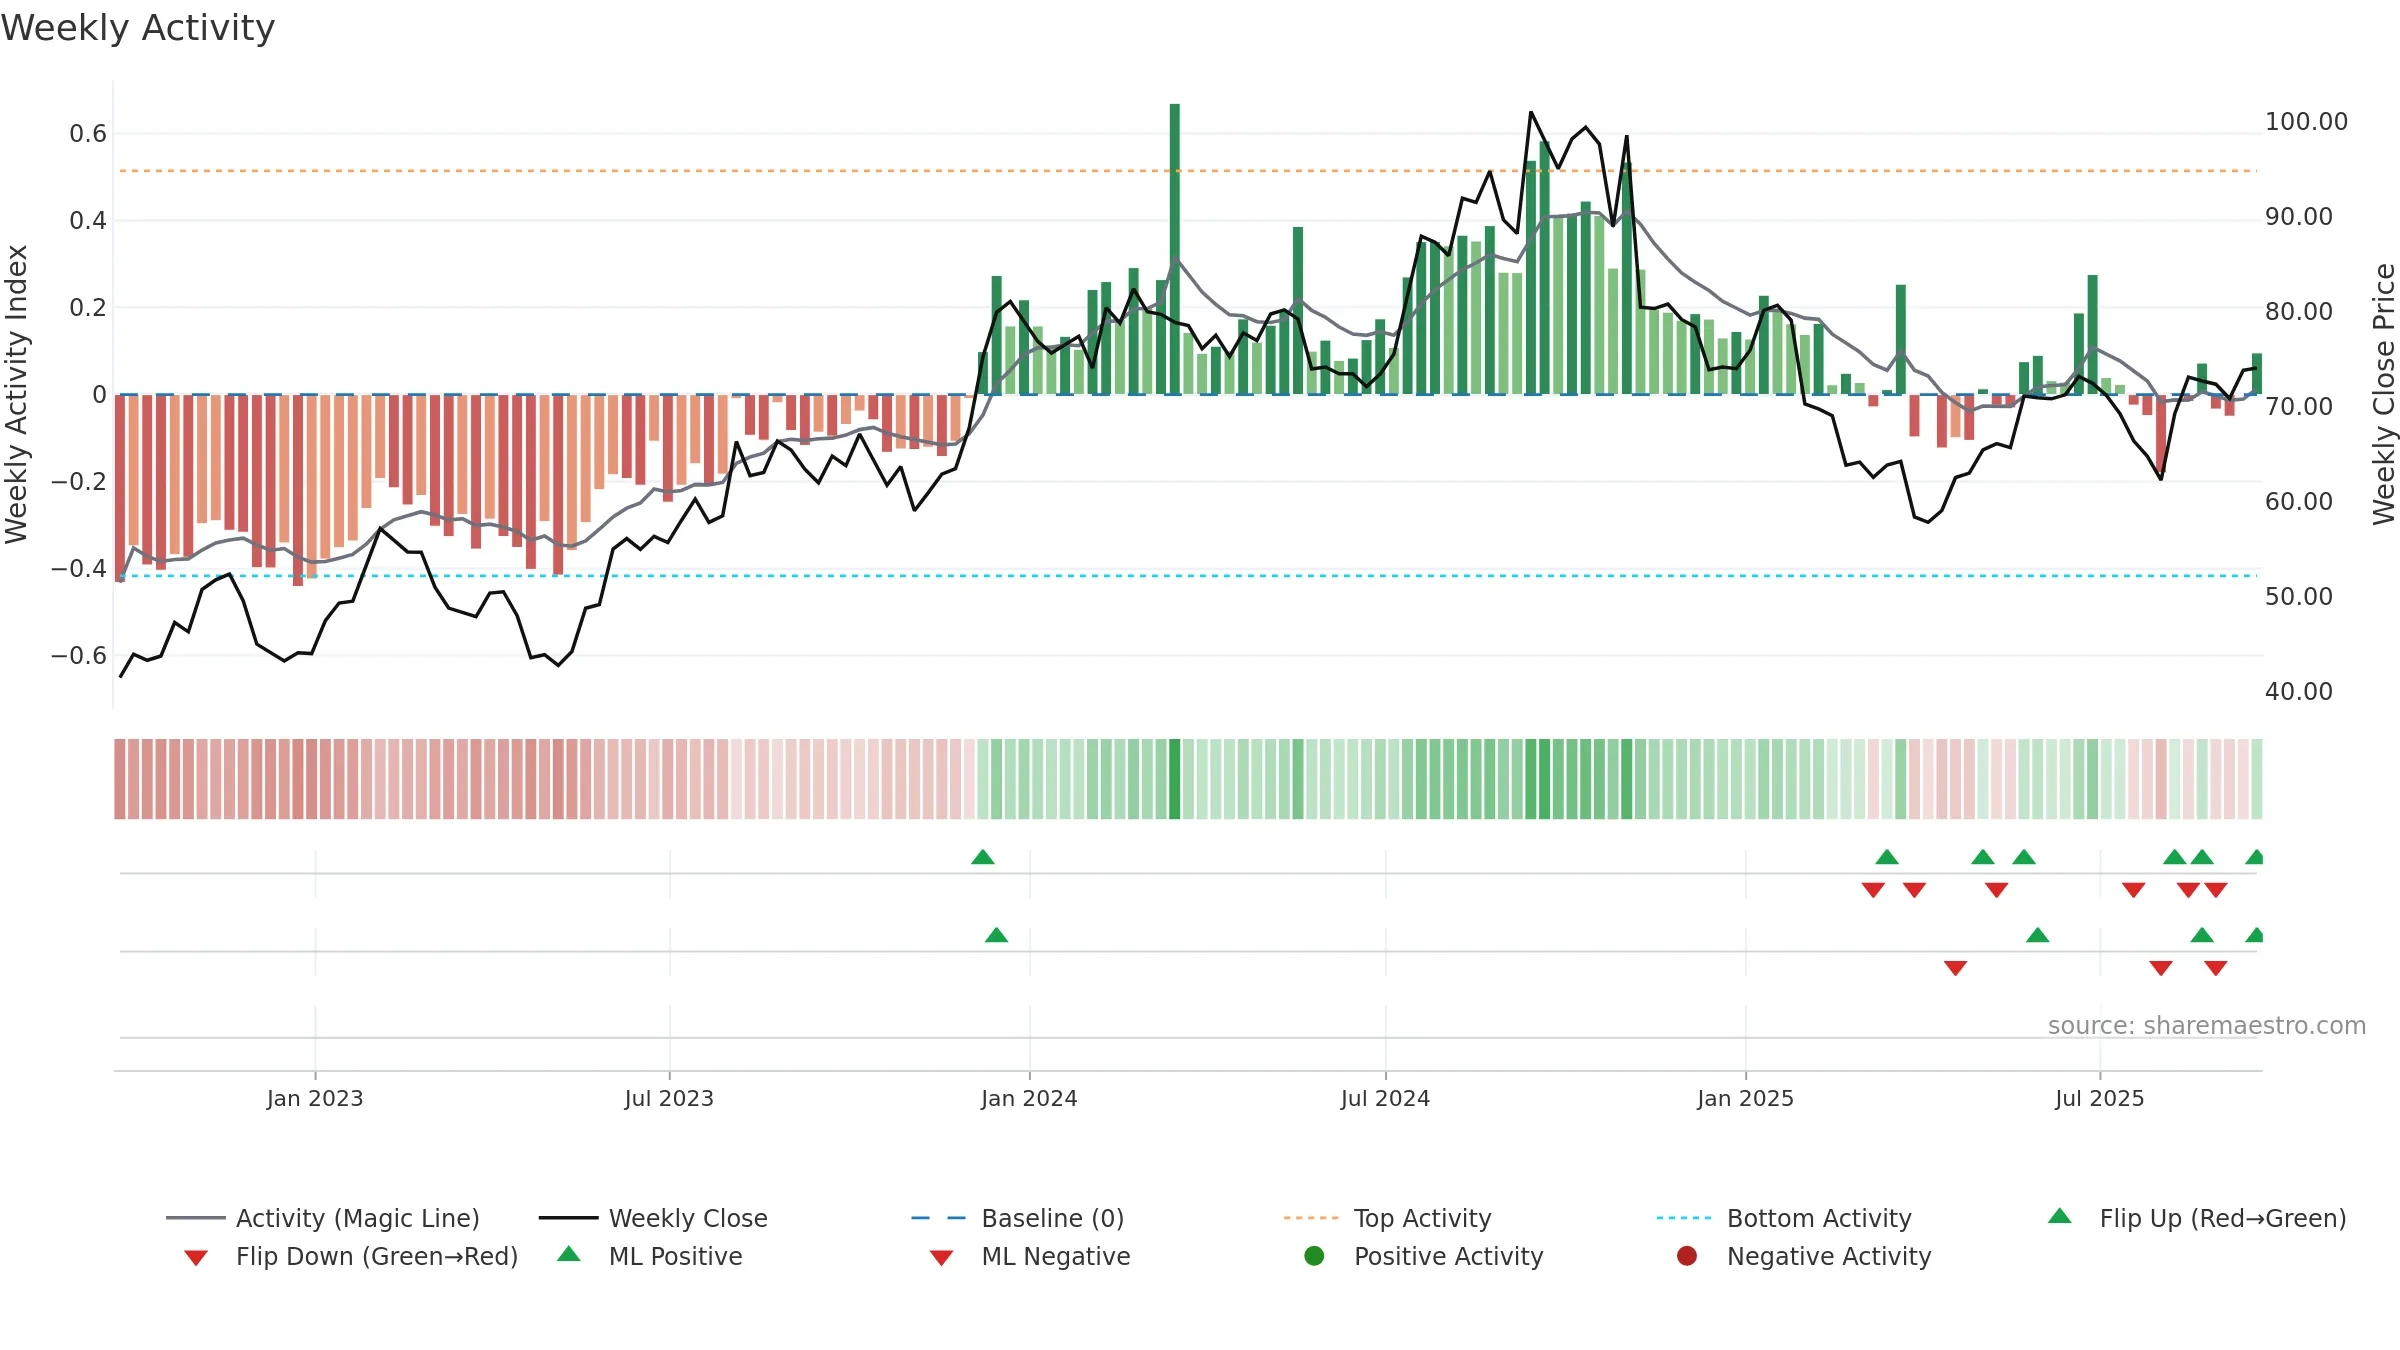Click the source: sharemaestro.com text
The width and height of the screenshot is (2400, 1350).
pos(2207,1025)
